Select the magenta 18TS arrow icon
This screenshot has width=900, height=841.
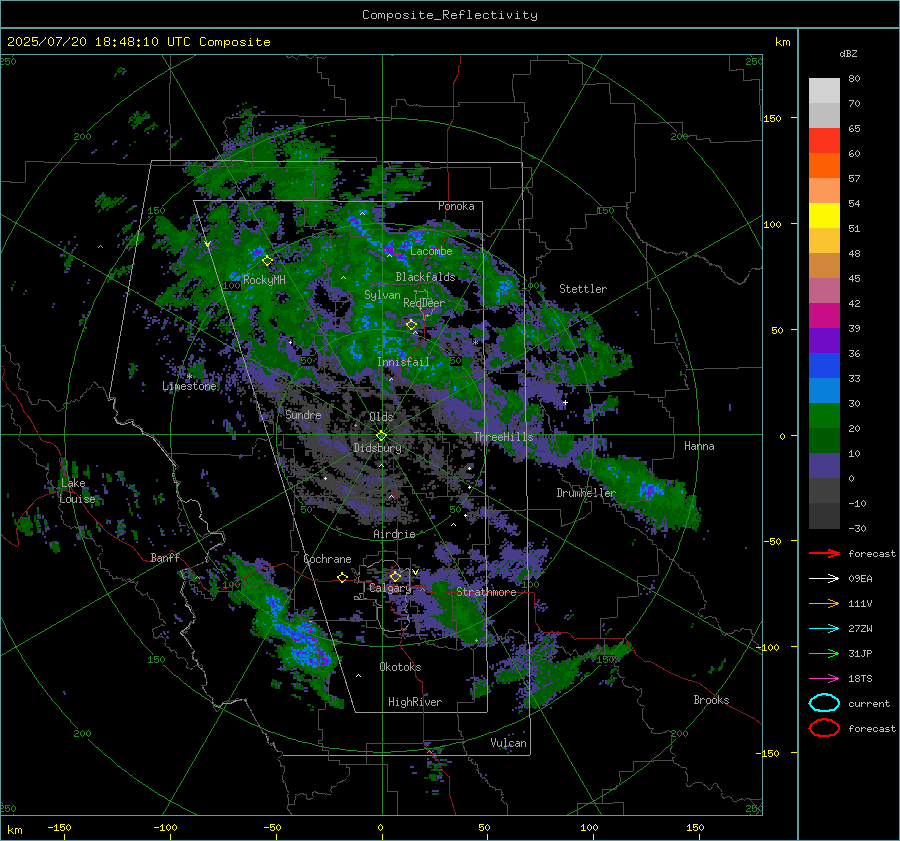pyautogui.click(x=824, y=679)
